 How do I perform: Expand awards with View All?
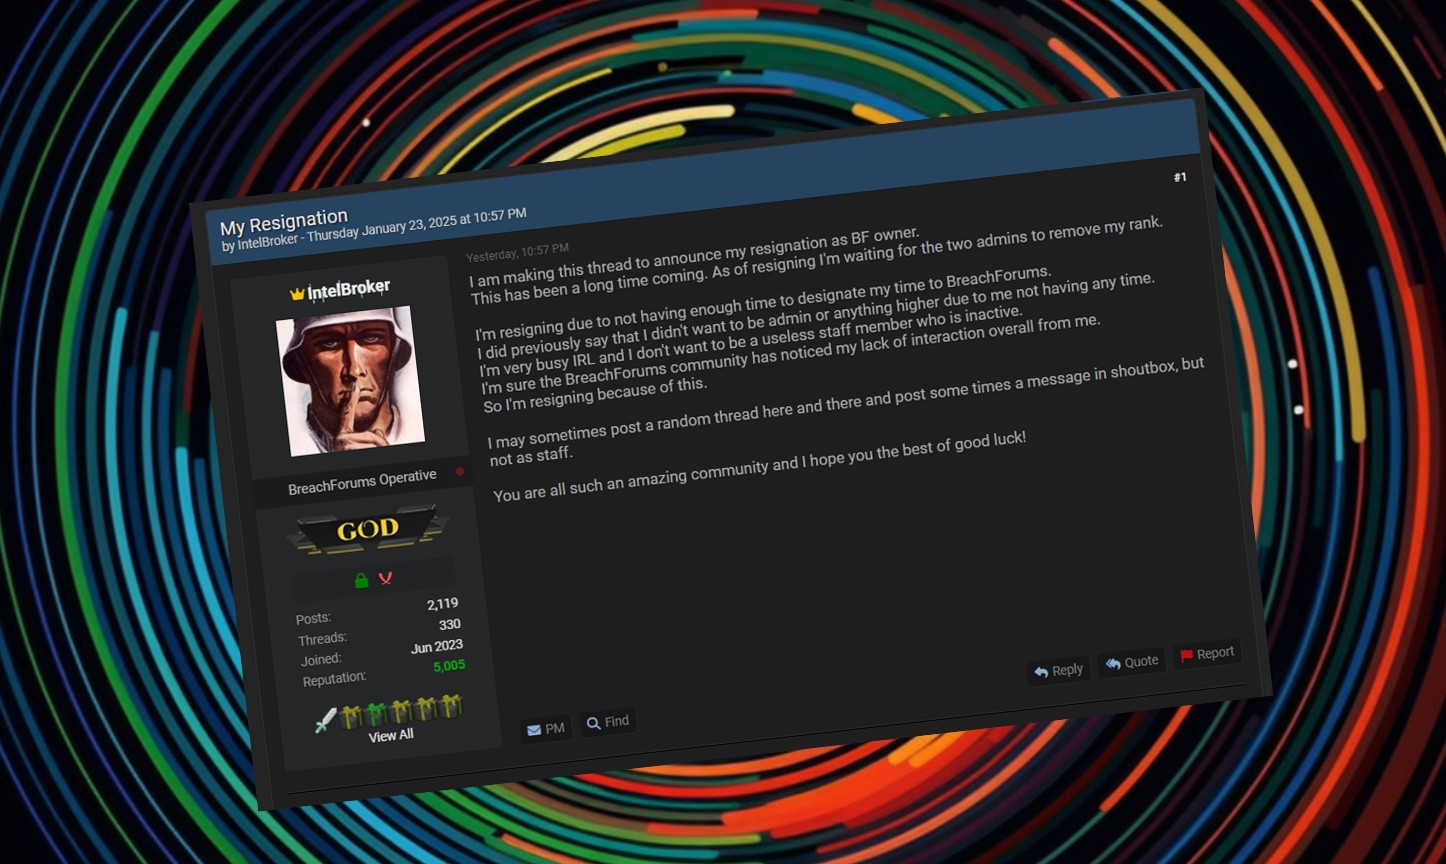[391, 735]
